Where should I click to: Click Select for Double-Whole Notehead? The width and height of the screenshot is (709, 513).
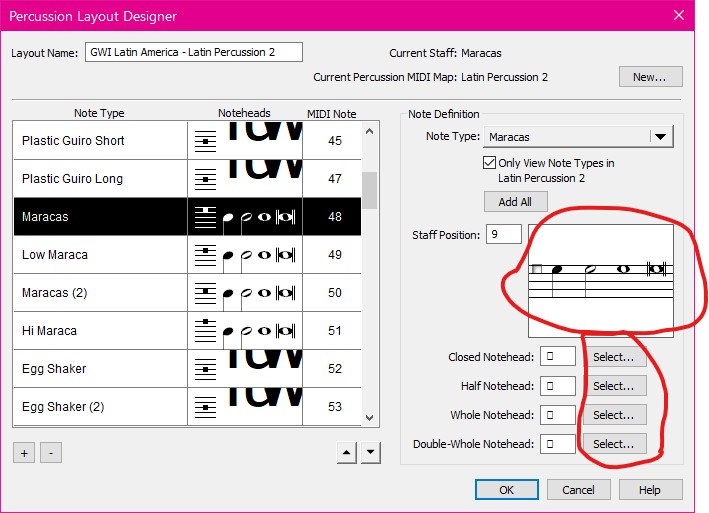(613, 444)
